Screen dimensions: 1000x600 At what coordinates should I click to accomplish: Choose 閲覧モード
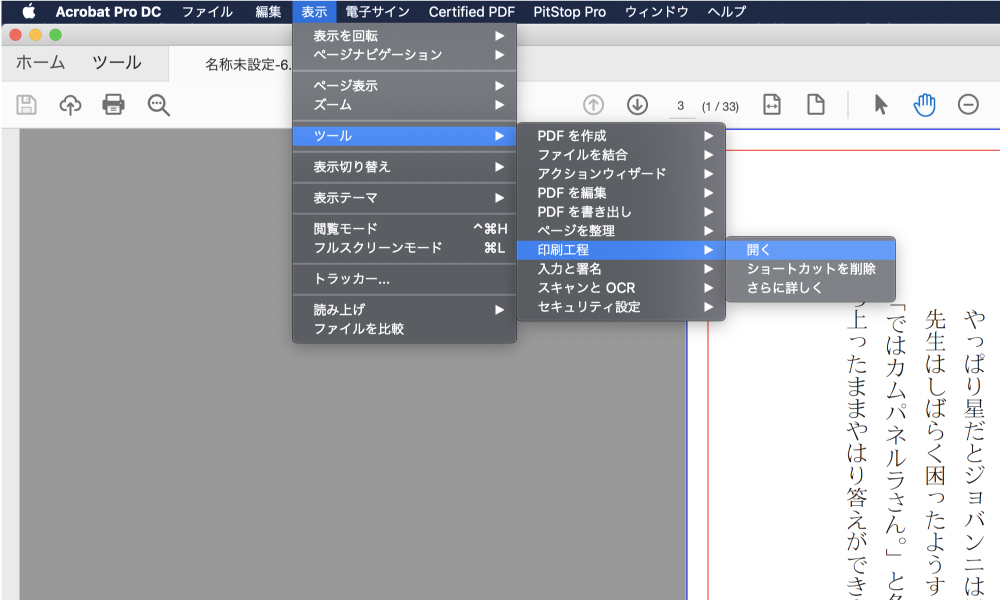404,229
